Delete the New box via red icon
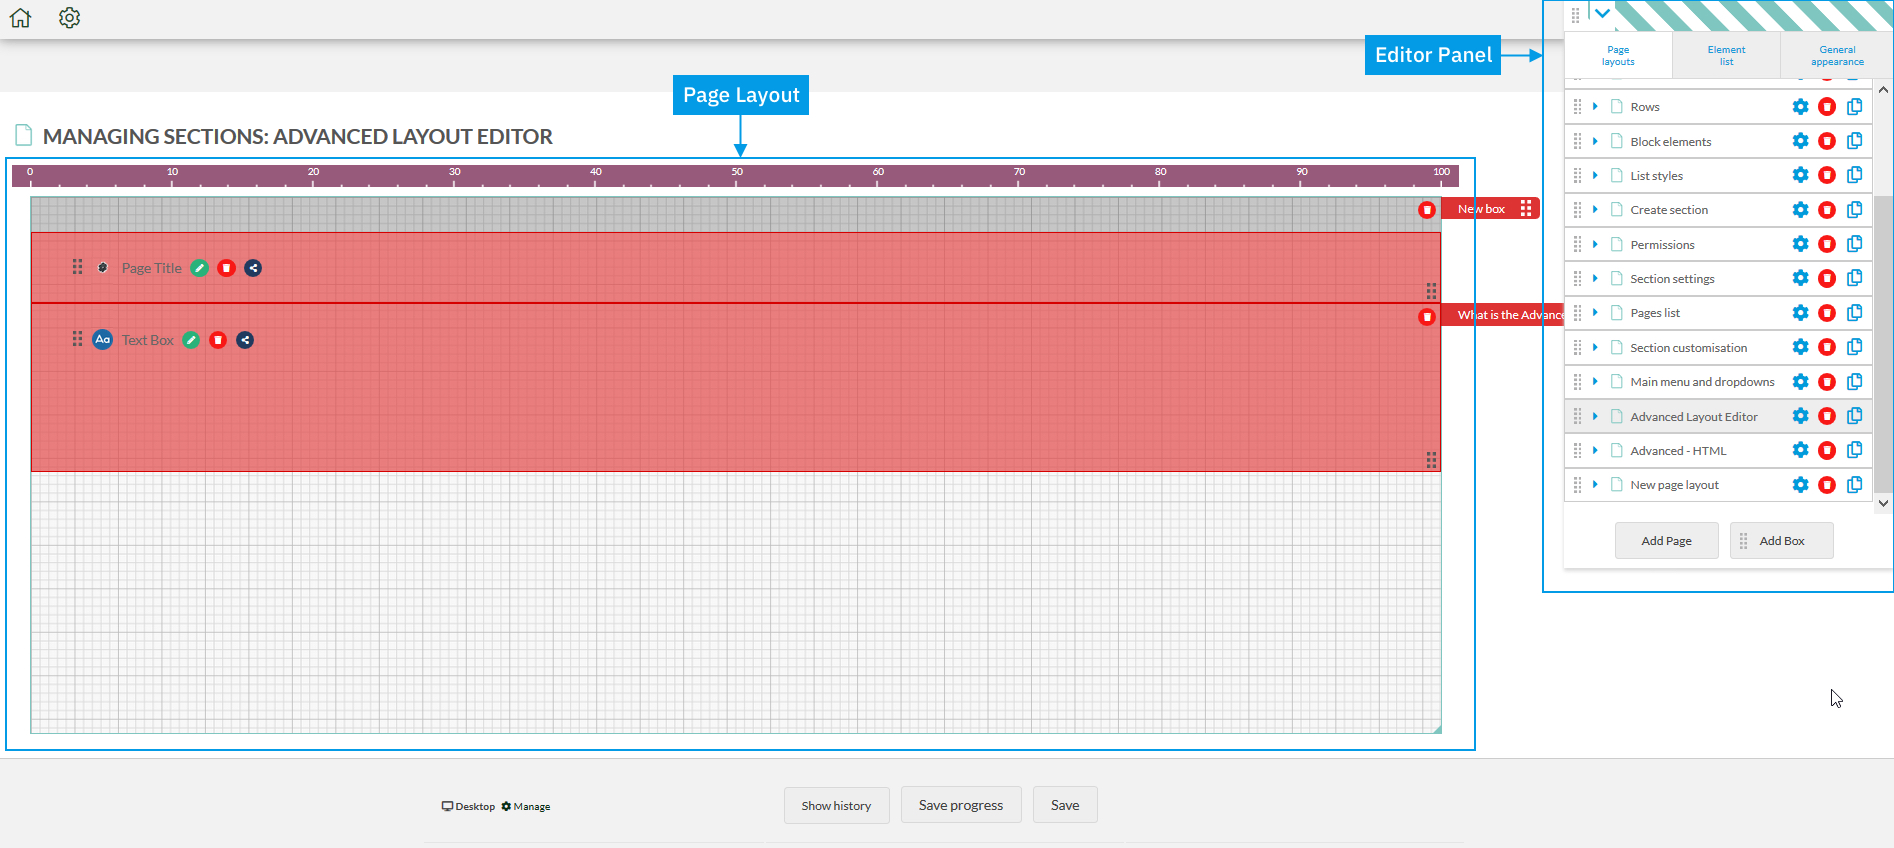 (1427, 209)
